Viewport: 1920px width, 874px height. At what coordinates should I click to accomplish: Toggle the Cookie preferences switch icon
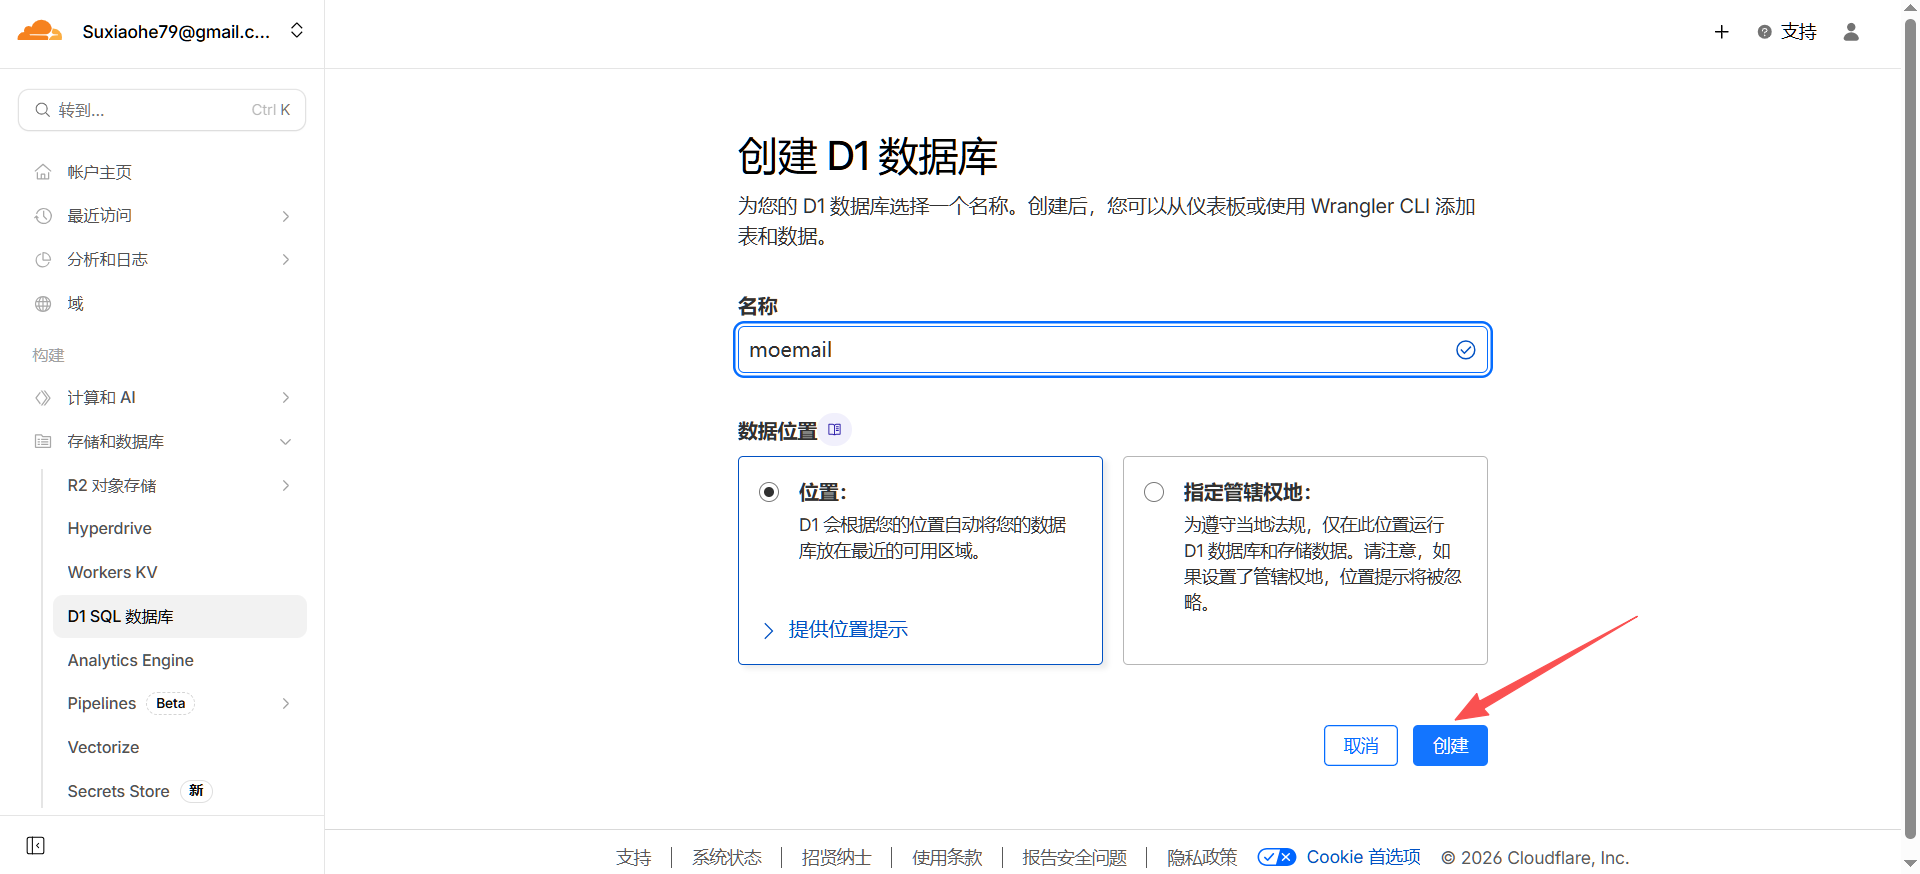(x=1276, y=857)
